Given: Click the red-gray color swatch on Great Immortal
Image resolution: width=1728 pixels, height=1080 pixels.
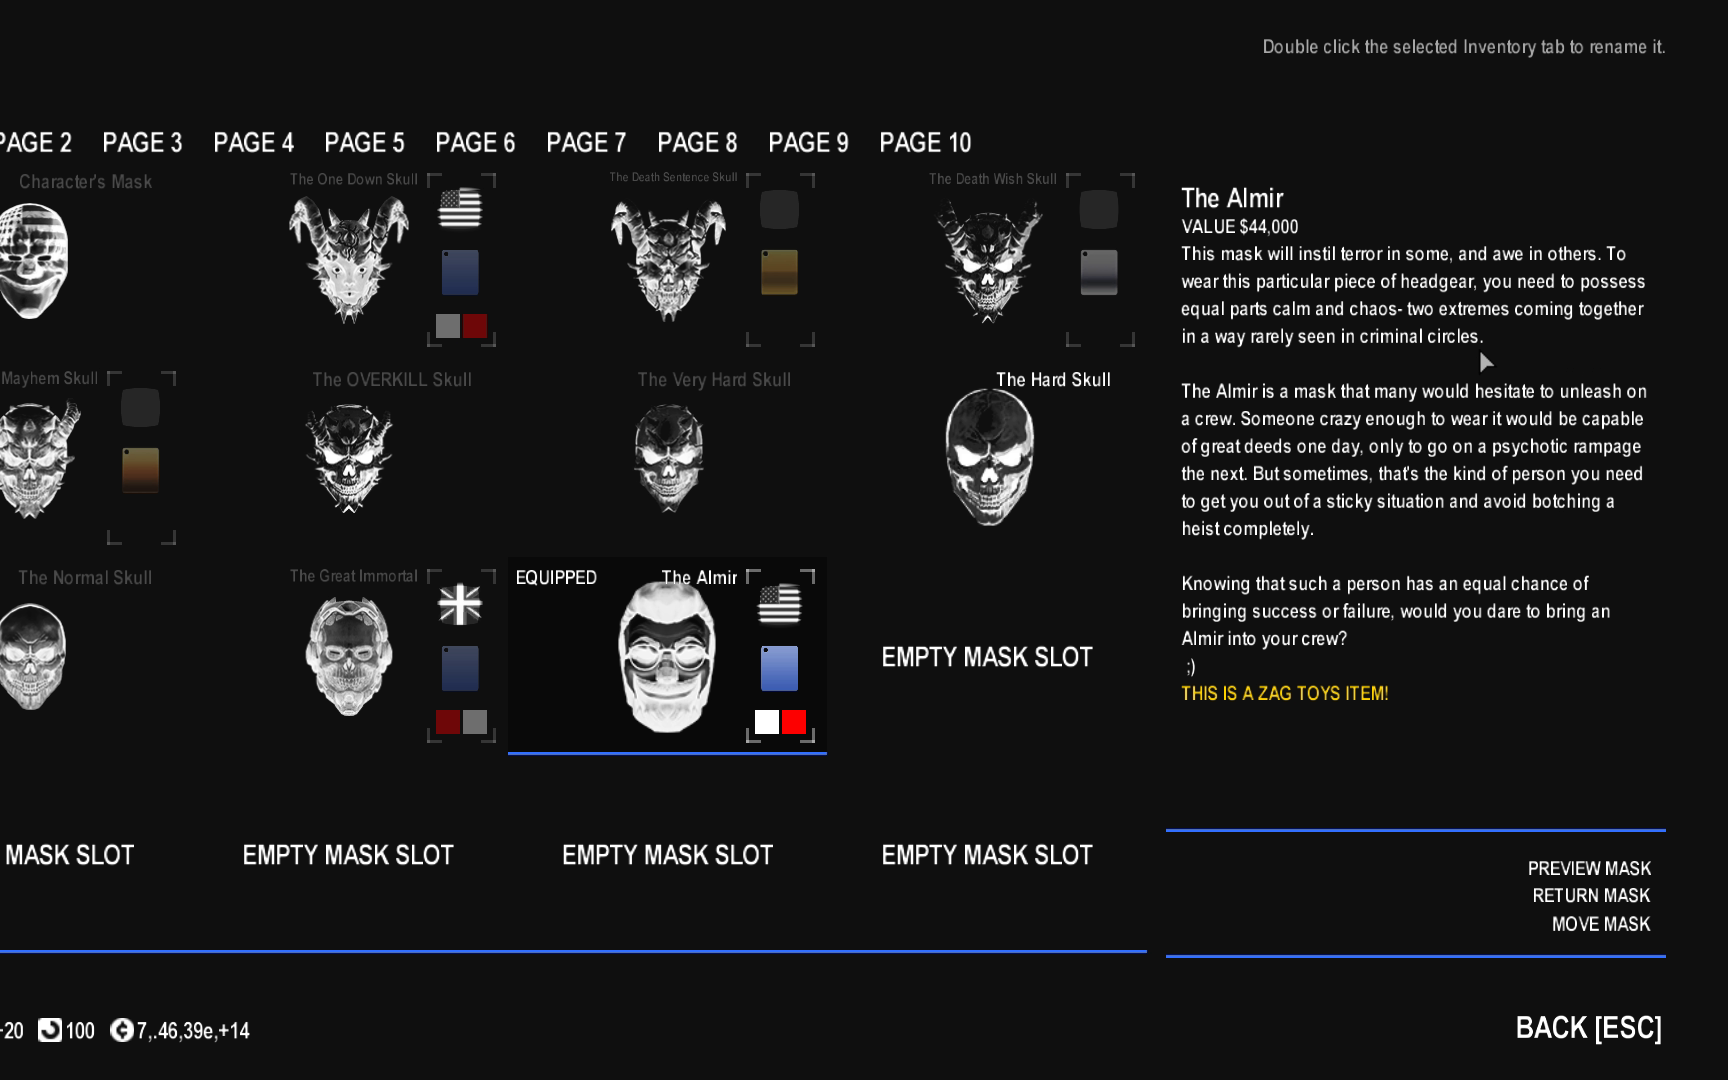Looking at the screenshot, I should click(x=462, y=722).
